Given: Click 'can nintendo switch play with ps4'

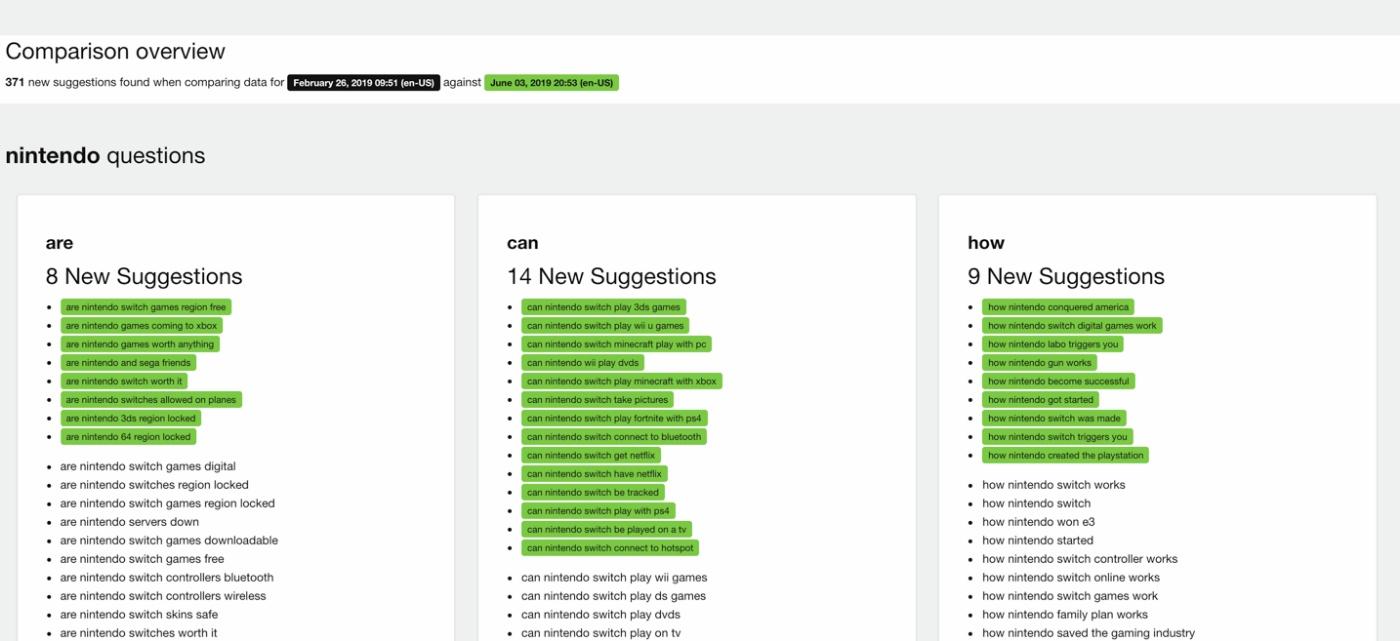Looking at the screenshot, I should [x=598, y=511].
